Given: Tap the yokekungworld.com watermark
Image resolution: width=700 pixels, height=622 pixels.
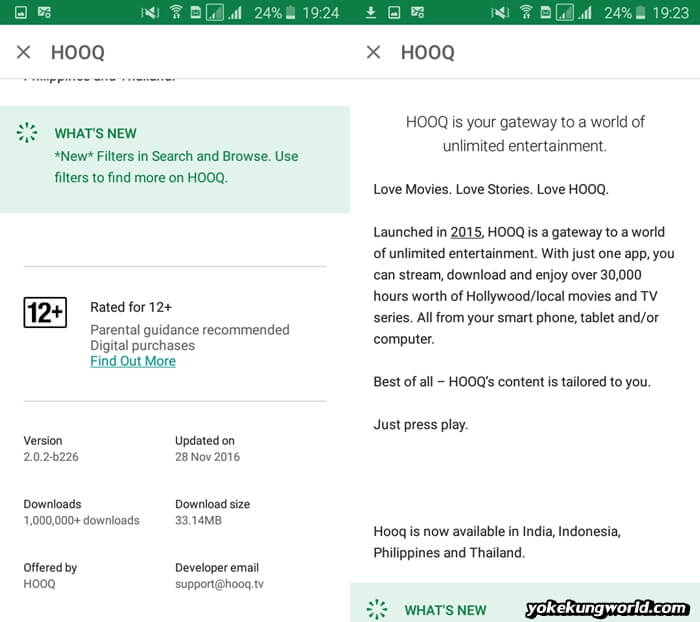Looking at the screenshot, I should (607, 608).
